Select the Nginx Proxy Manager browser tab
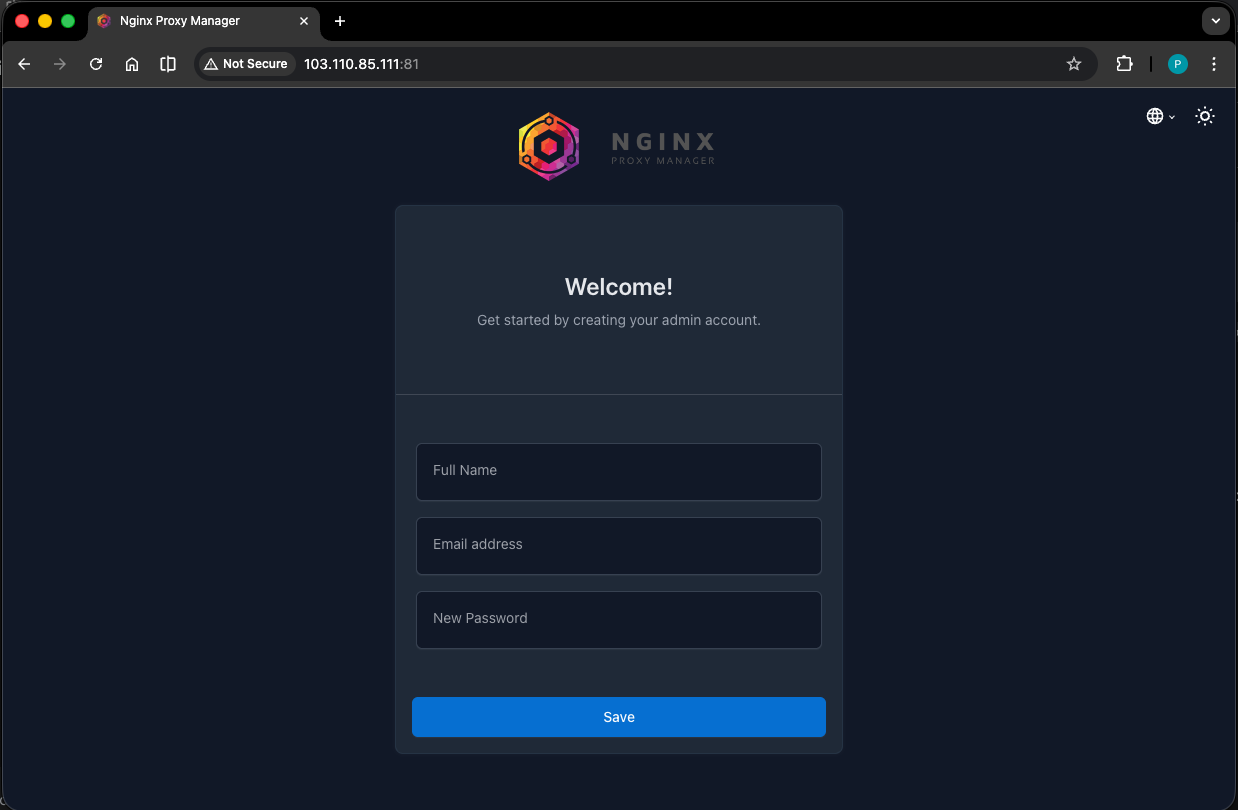 point(204,21)
